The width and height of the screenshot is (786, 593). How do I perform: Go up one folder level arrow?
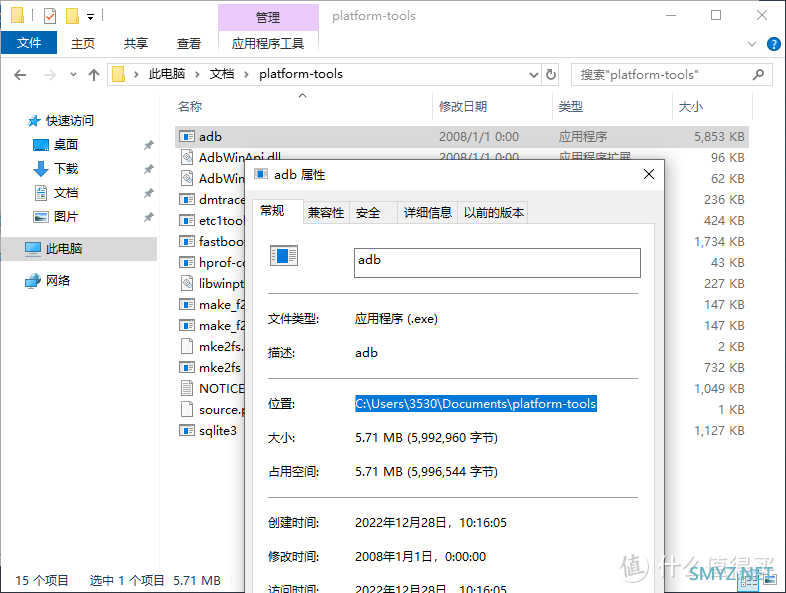point(94,75)
